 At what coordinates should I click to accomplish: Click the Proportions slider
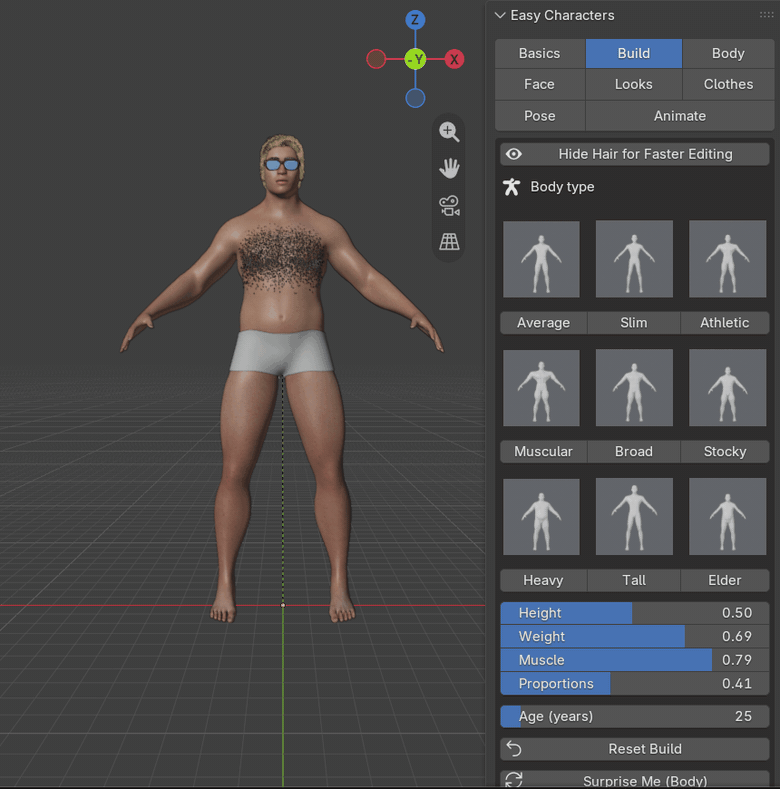point(635,684)
